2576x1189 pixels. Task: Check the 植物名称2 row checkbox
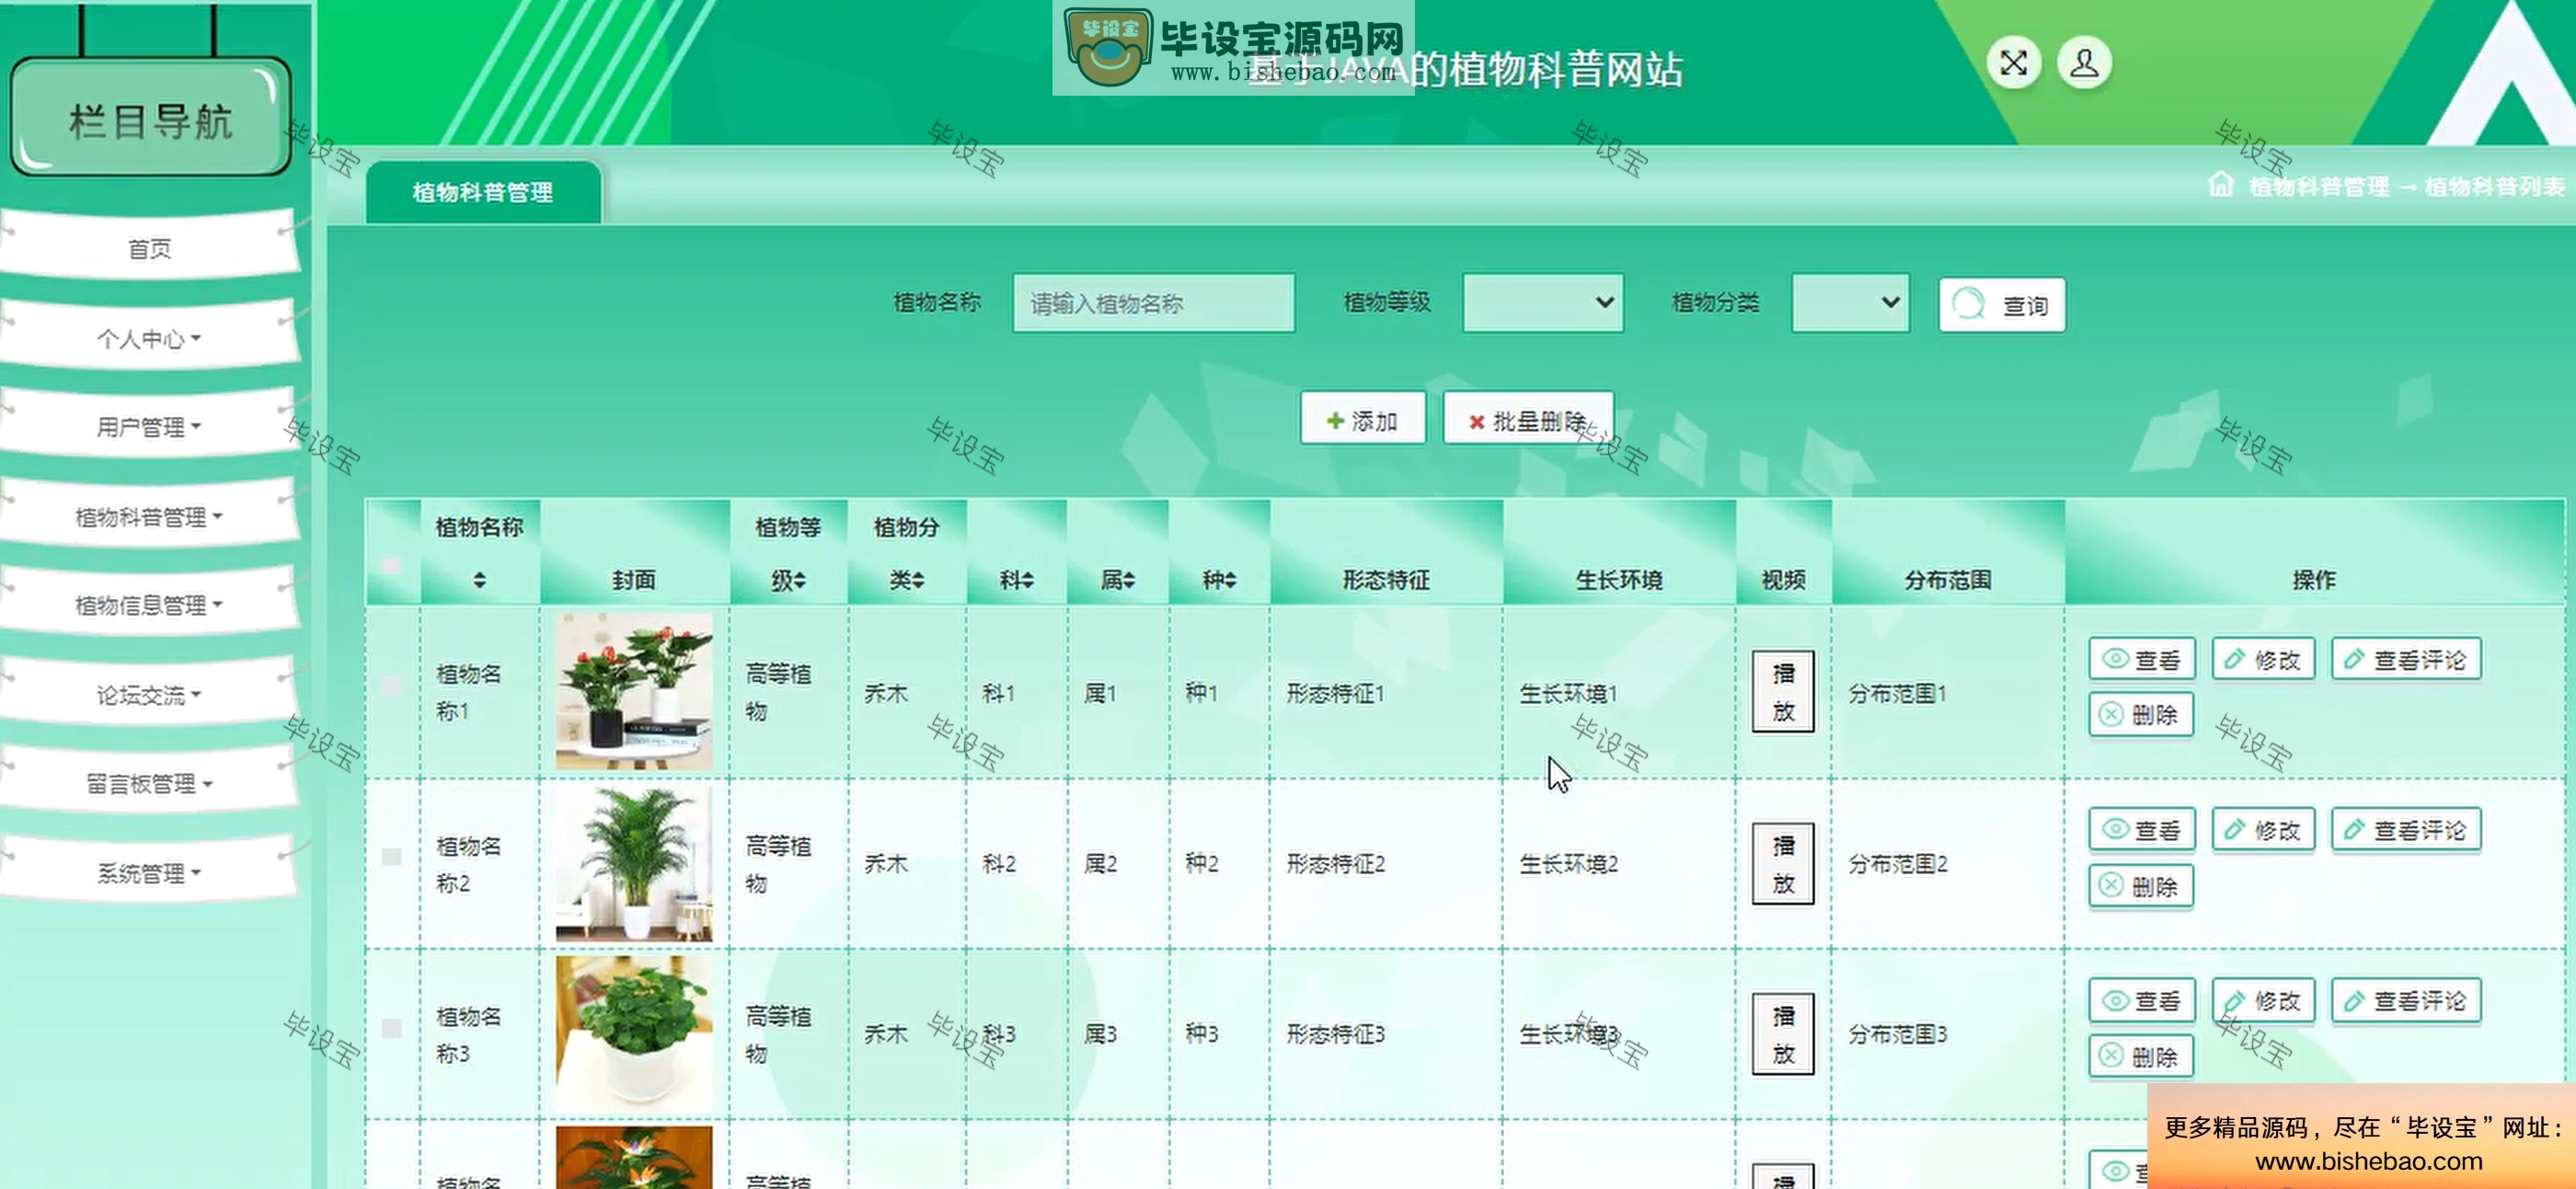coord(392,857)
